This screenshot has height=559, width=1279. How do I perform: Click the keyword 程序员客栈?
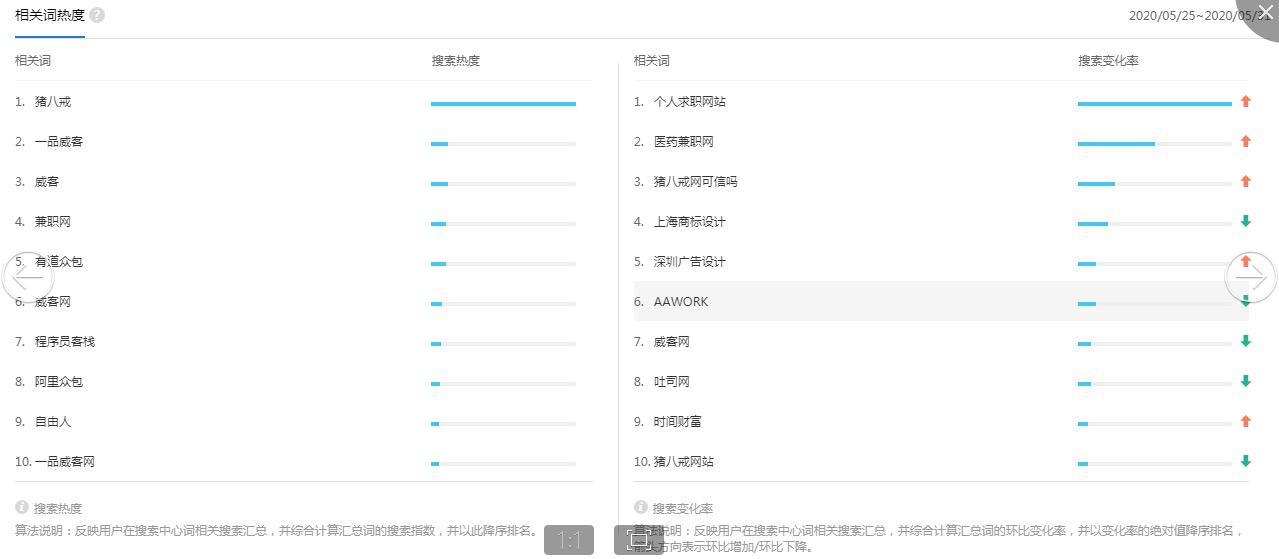click(65, 342)
